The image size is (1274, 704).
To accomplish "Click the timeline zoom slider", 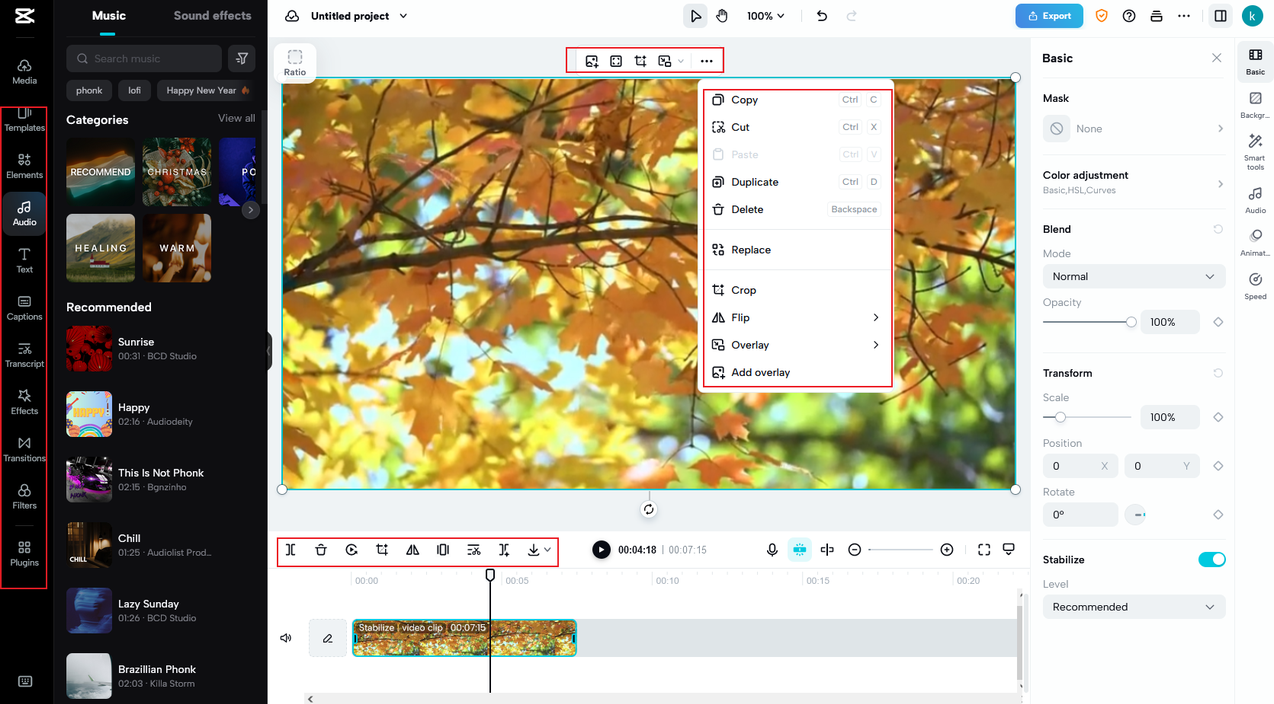I will (x=900, y=550).
